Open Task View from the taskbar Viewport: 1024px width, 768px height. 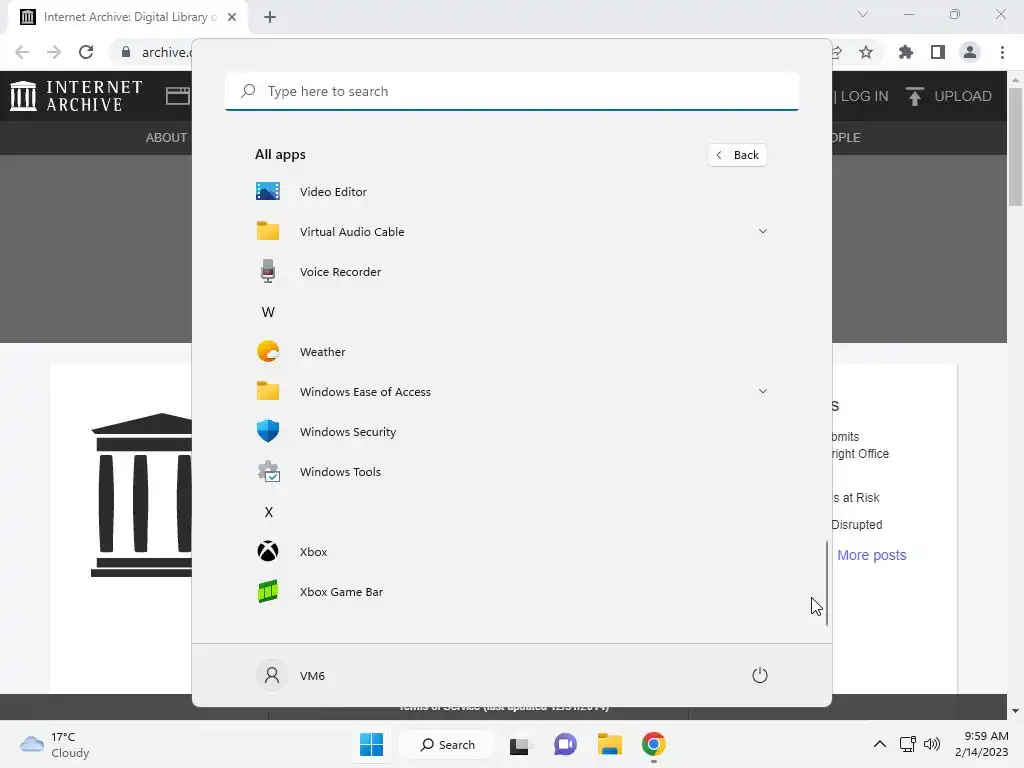pyautogui.click(x=520, y=744)
